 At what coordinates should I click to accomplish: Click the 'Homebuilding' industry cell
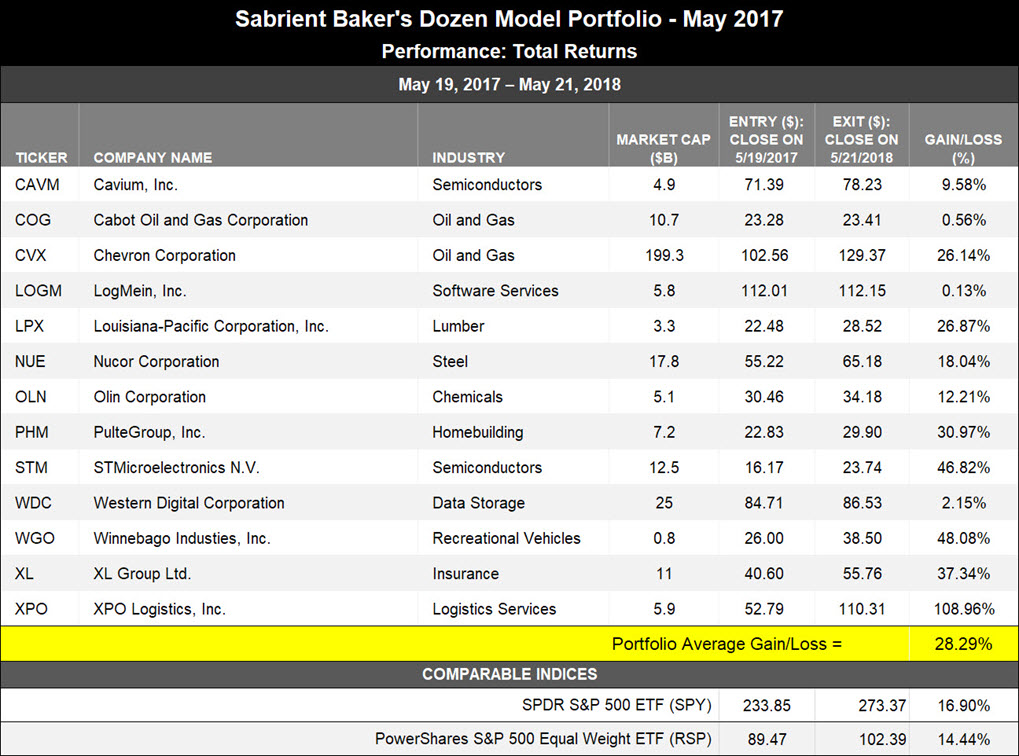(478, 432)
